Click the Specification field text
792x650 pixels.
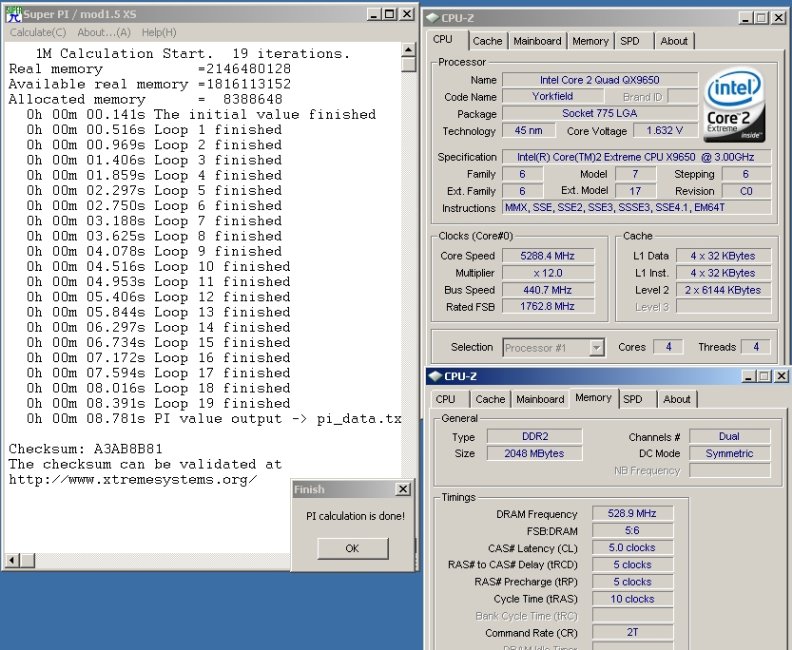click(x=636, y=157)
